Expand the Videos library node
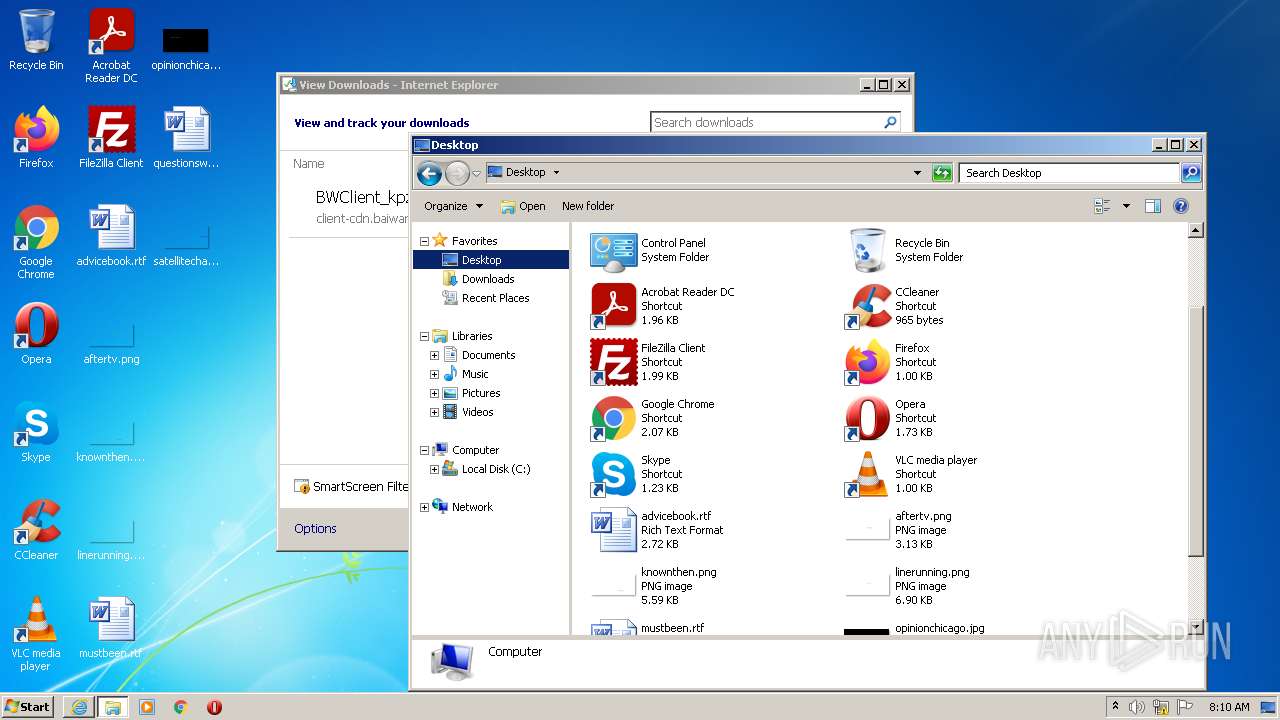 pos(434,412)
